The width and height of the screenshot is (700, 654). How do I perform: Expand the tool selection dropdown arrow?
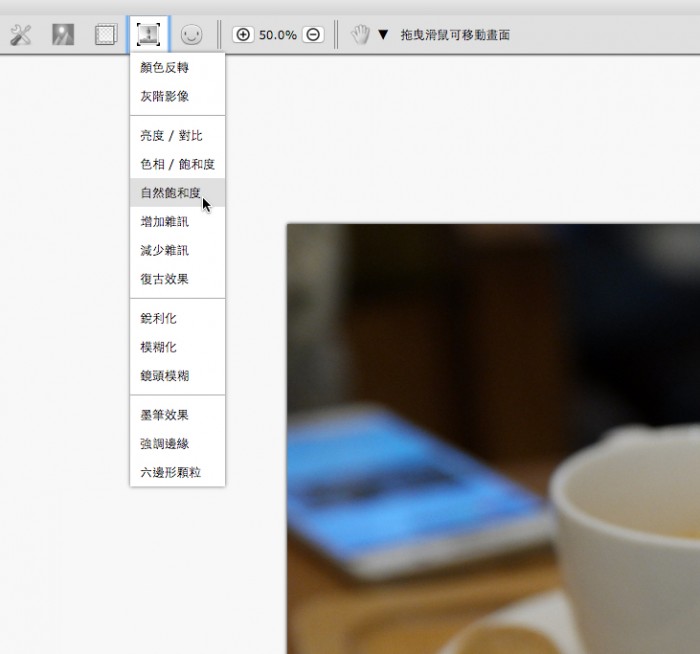tap(383, 35)
